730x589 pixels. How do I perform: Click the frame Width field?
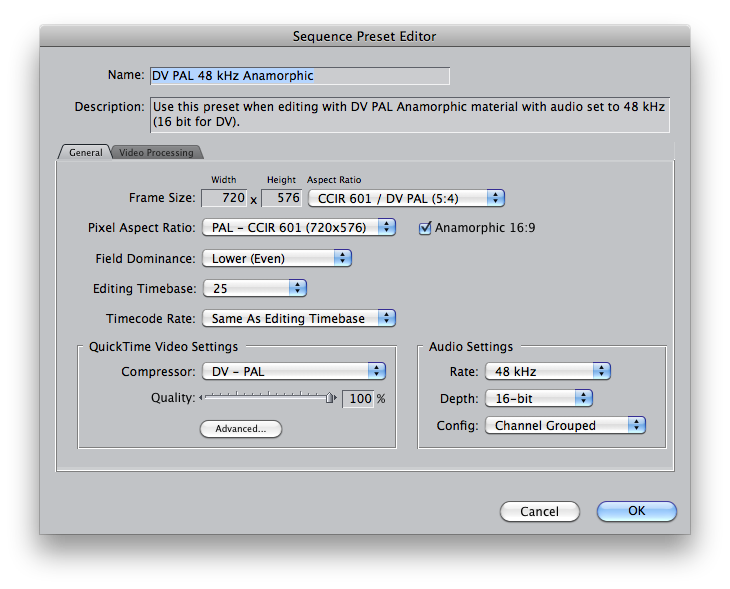click(224, 198)
